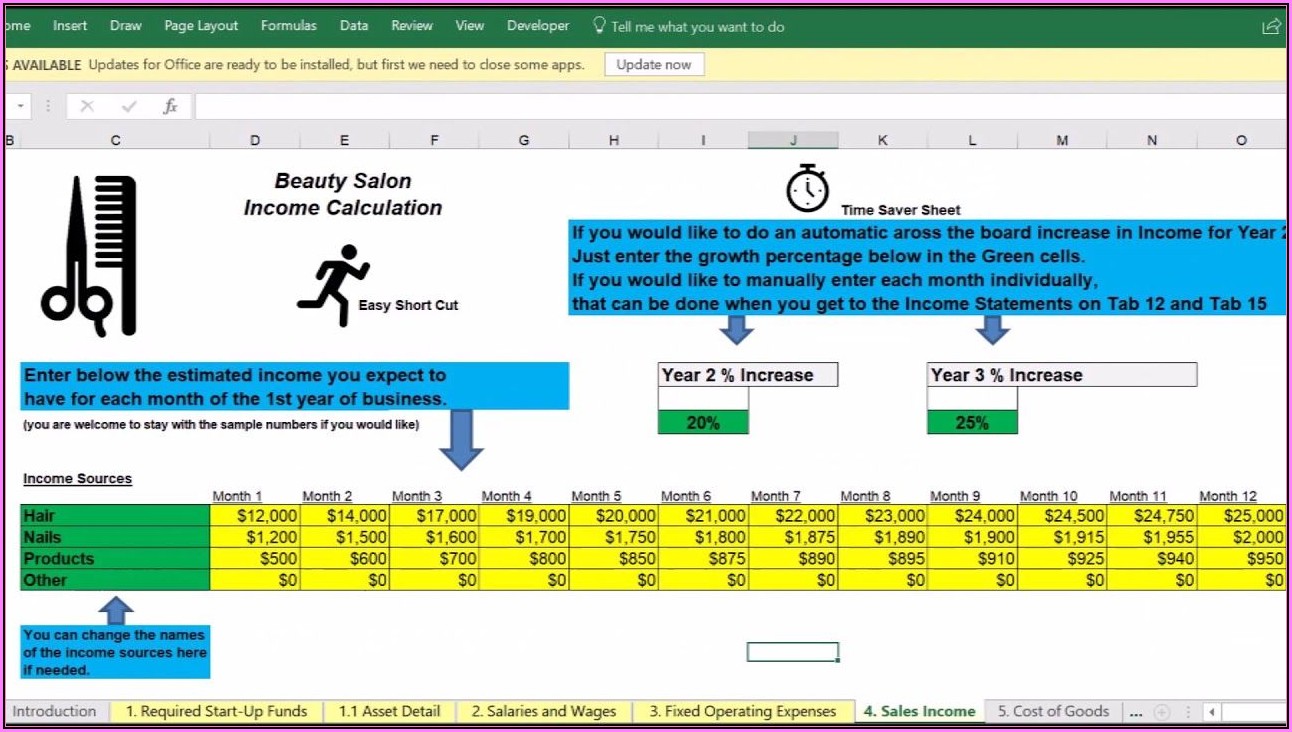Click the Nails income source cell

[115, 538]
